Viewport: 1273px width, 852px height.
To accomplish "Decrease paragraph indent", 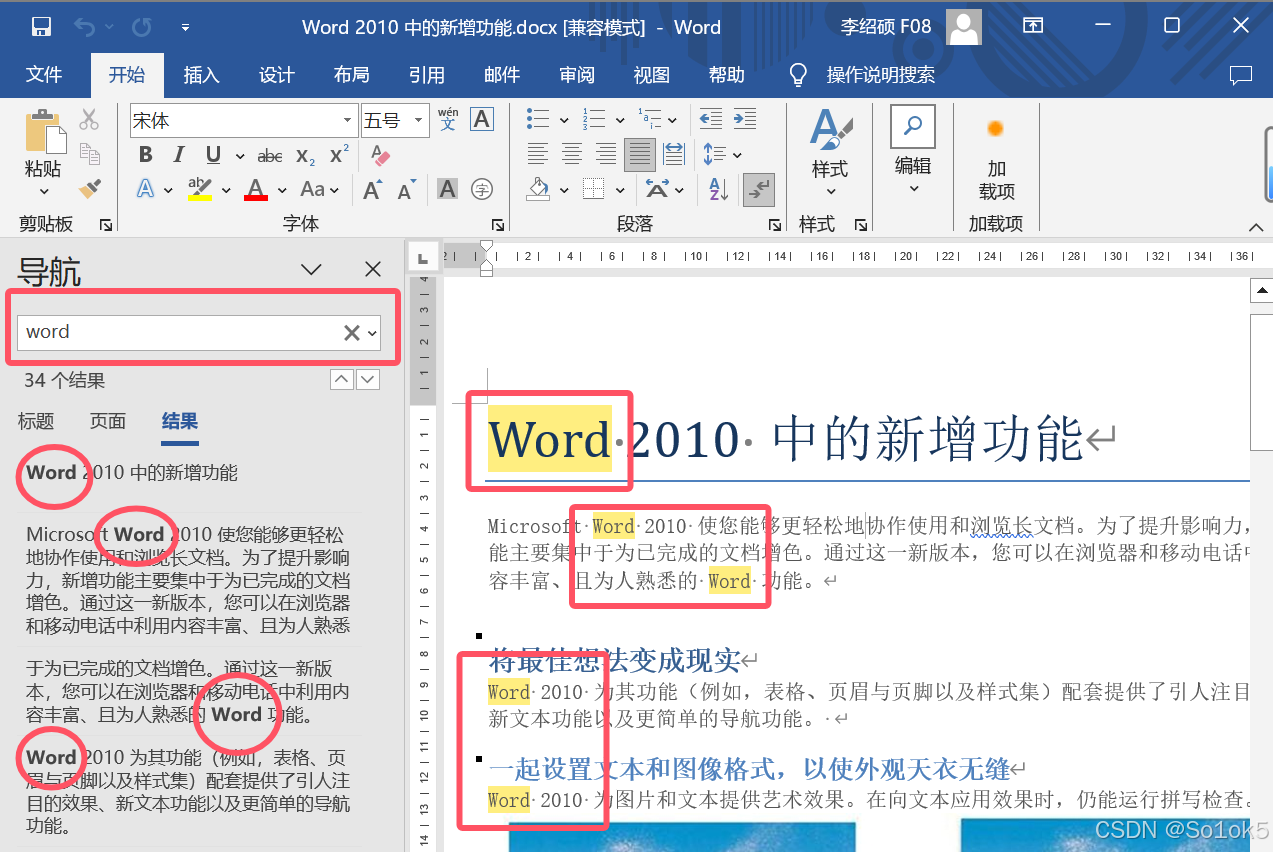I will (711, 120).
